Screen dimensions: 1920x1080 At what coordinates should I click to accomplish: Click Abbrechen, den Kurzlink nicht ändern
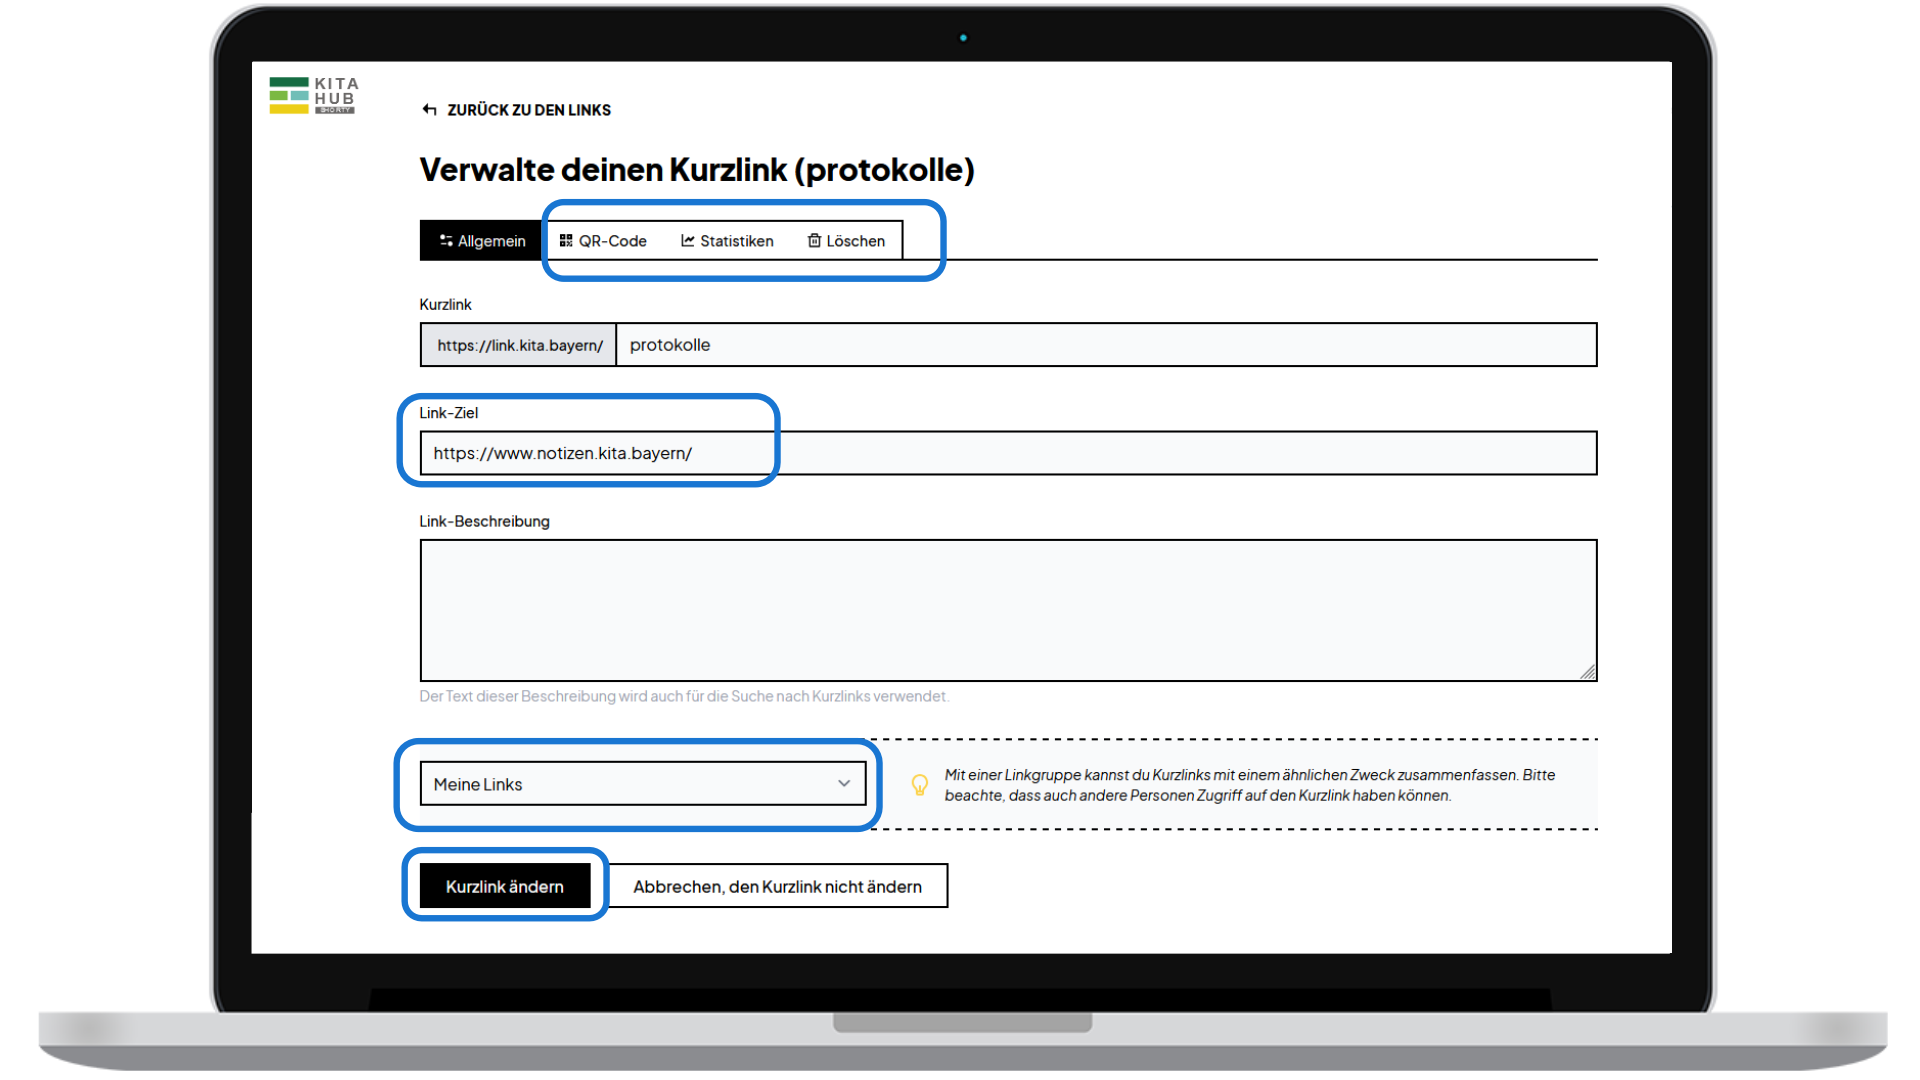(x=778, y=886)
